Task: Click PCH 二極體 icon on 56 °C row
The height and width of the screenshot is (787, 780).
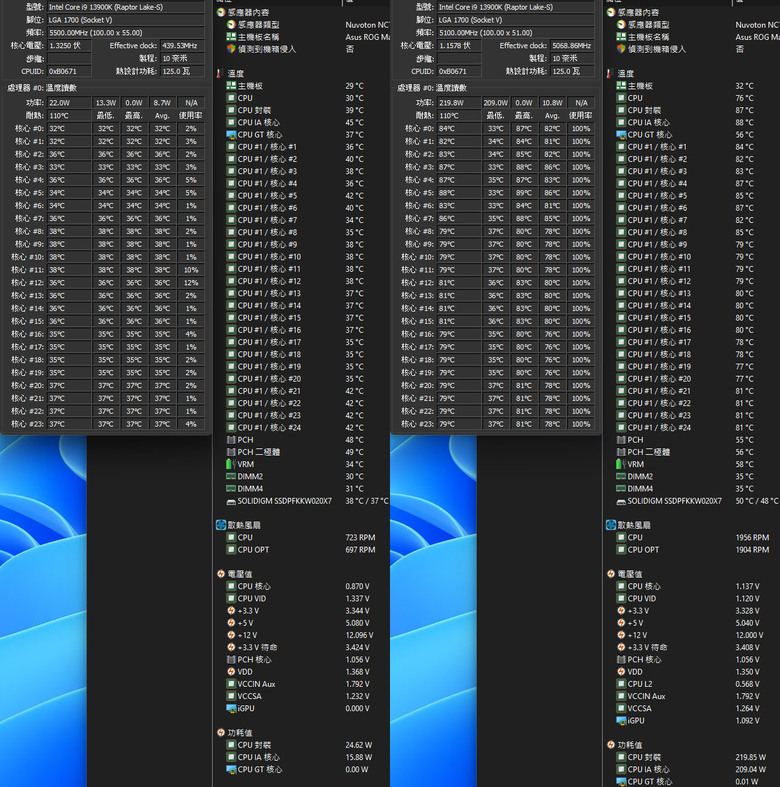Action: point(621,452)
